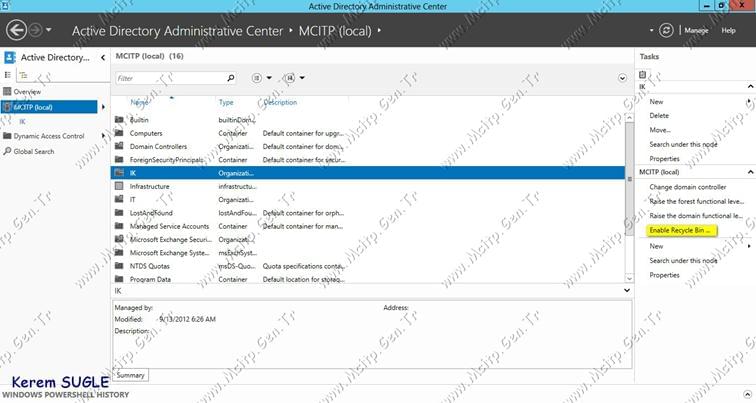Open the saved queries dropdown

[295, 78]
